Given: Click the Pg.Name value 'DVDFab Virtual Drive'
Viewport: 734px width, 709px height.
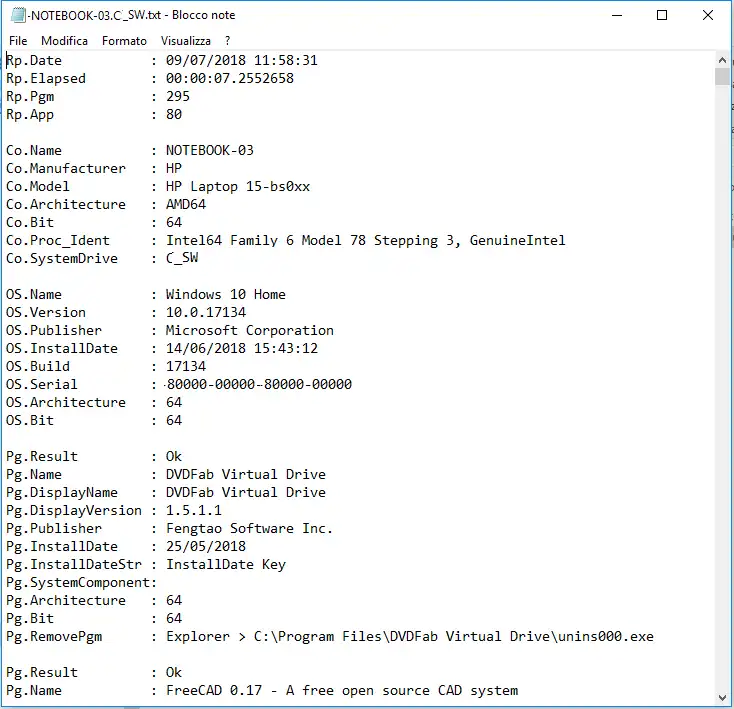Looking at the screenshot, I should pyautogui.click(x=246, y=475).
